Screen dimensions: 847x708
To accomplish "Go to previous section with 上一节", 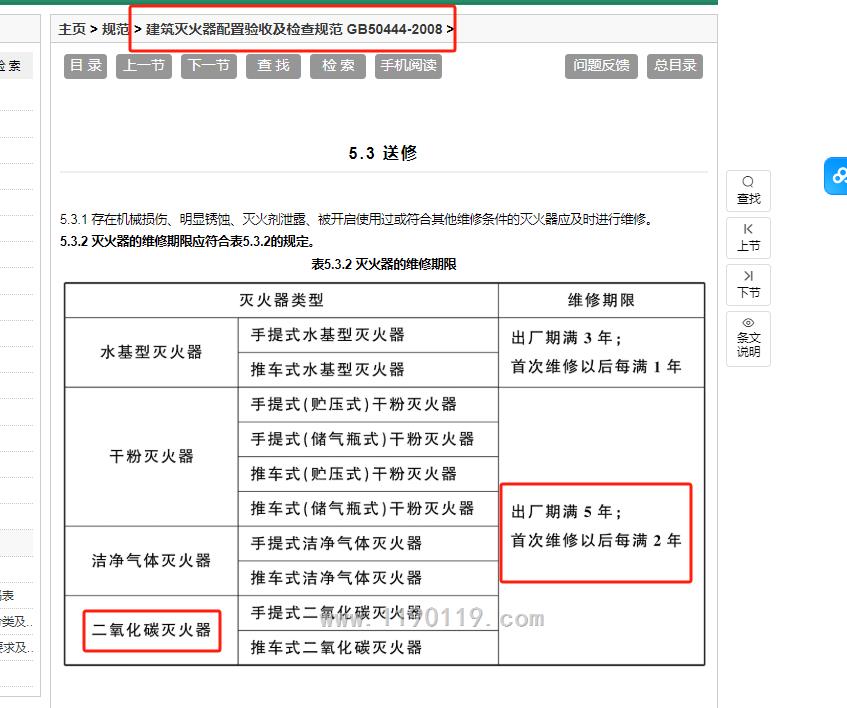I will click(143, 66).
